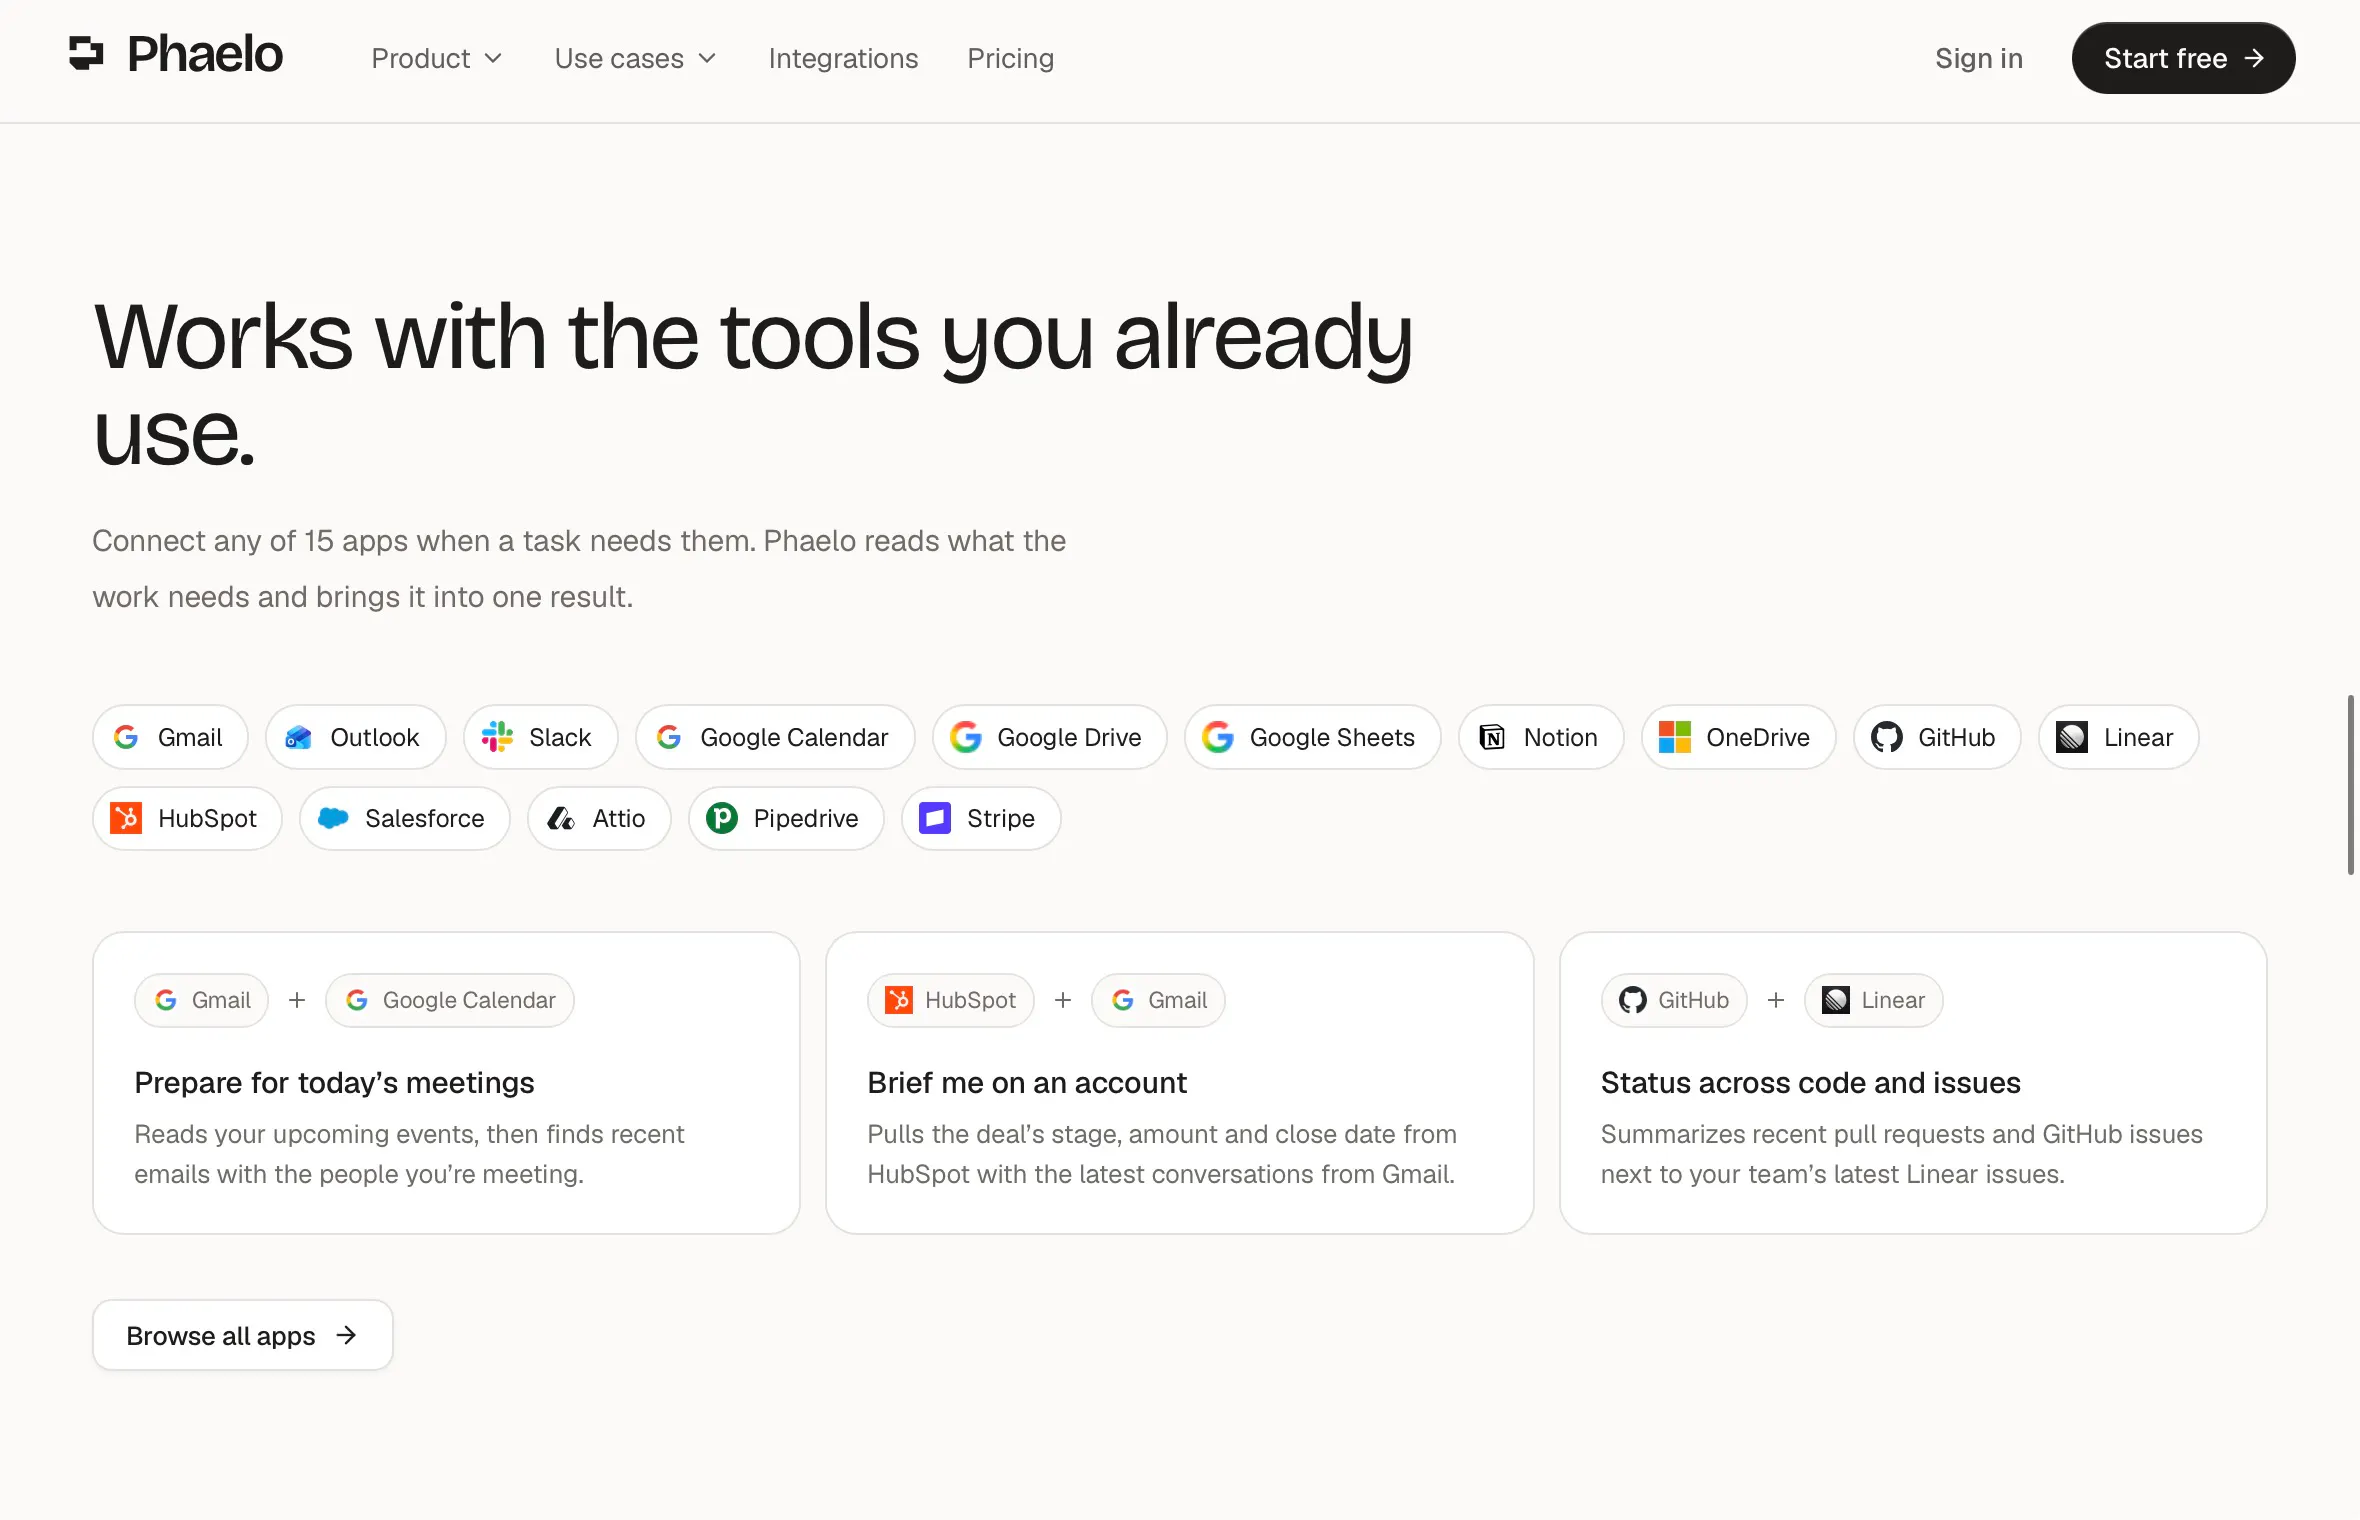Open the Prepare for today's meetings card title
Viewport: 2360px width, 1520px height.
pos(334,1083)
